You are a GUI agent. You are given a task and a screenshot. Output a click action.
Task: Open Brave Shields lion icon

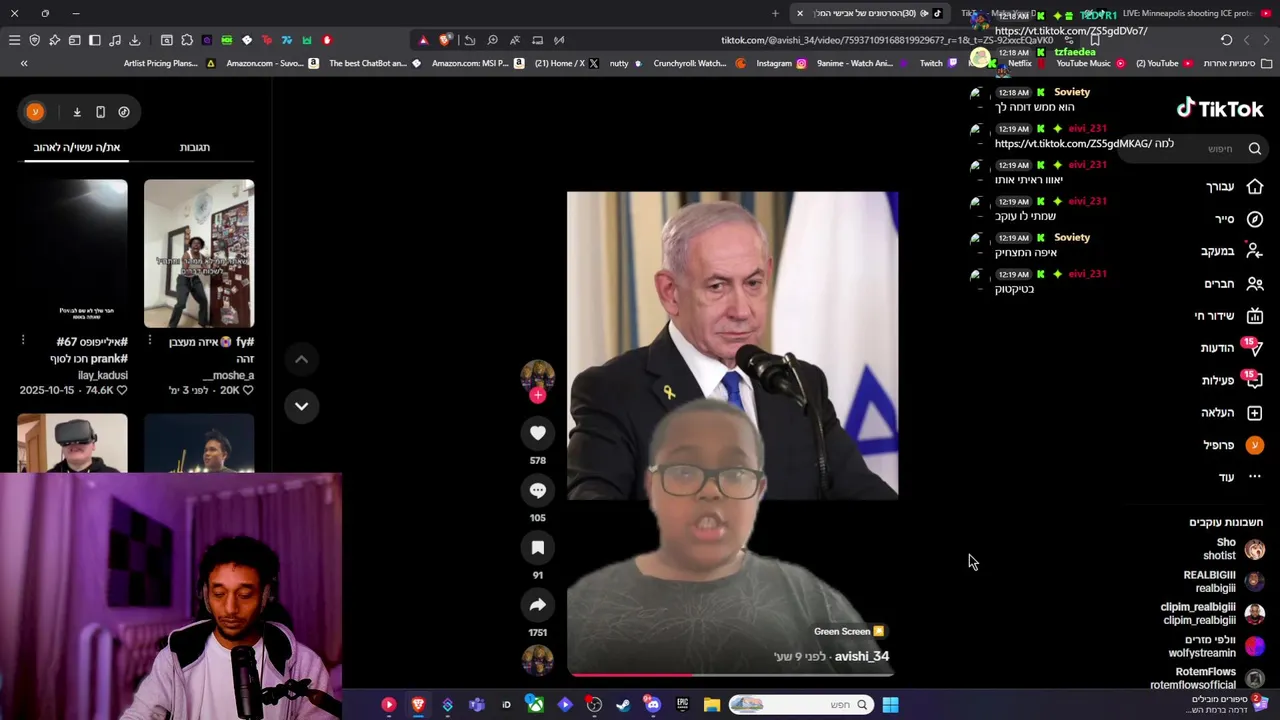[445, 40]
